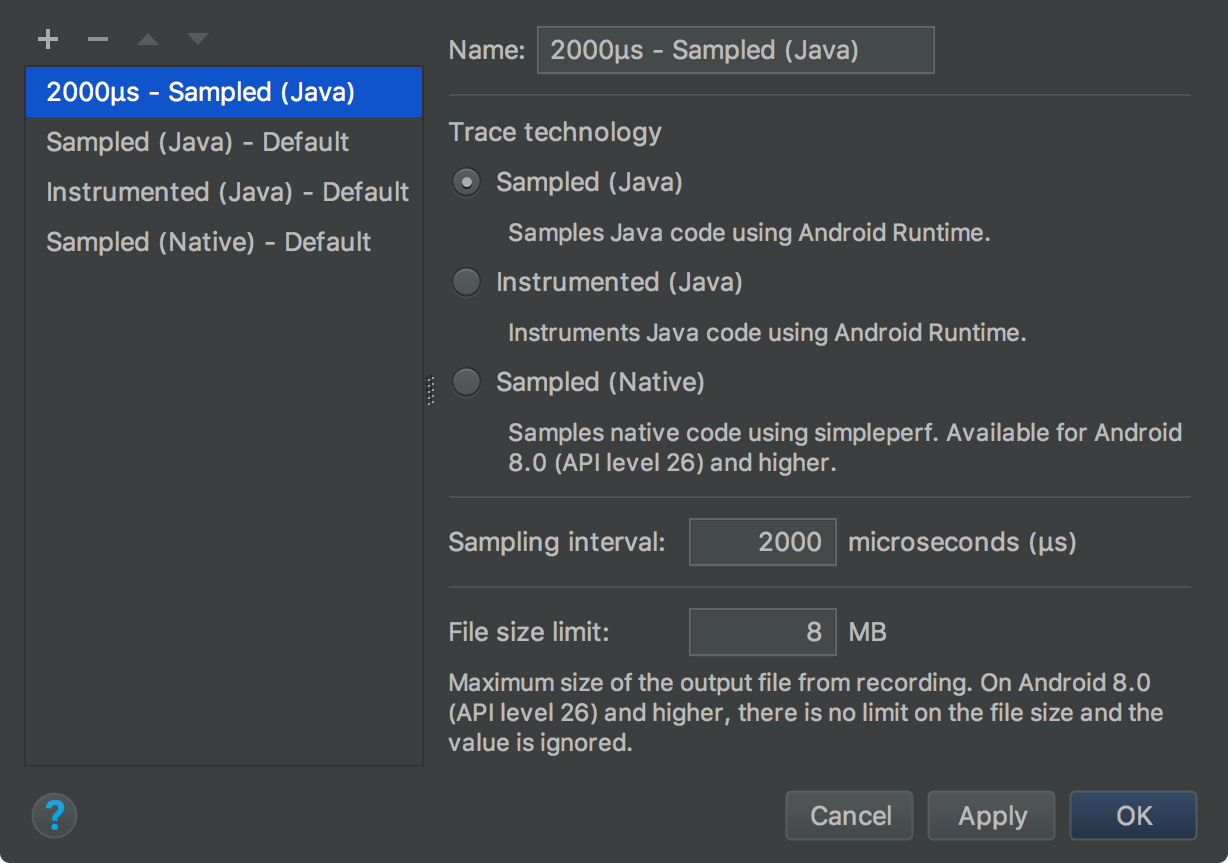Click the Trace technology section heading
This screenshot has height=863, width=1228.
click(555, 132)
